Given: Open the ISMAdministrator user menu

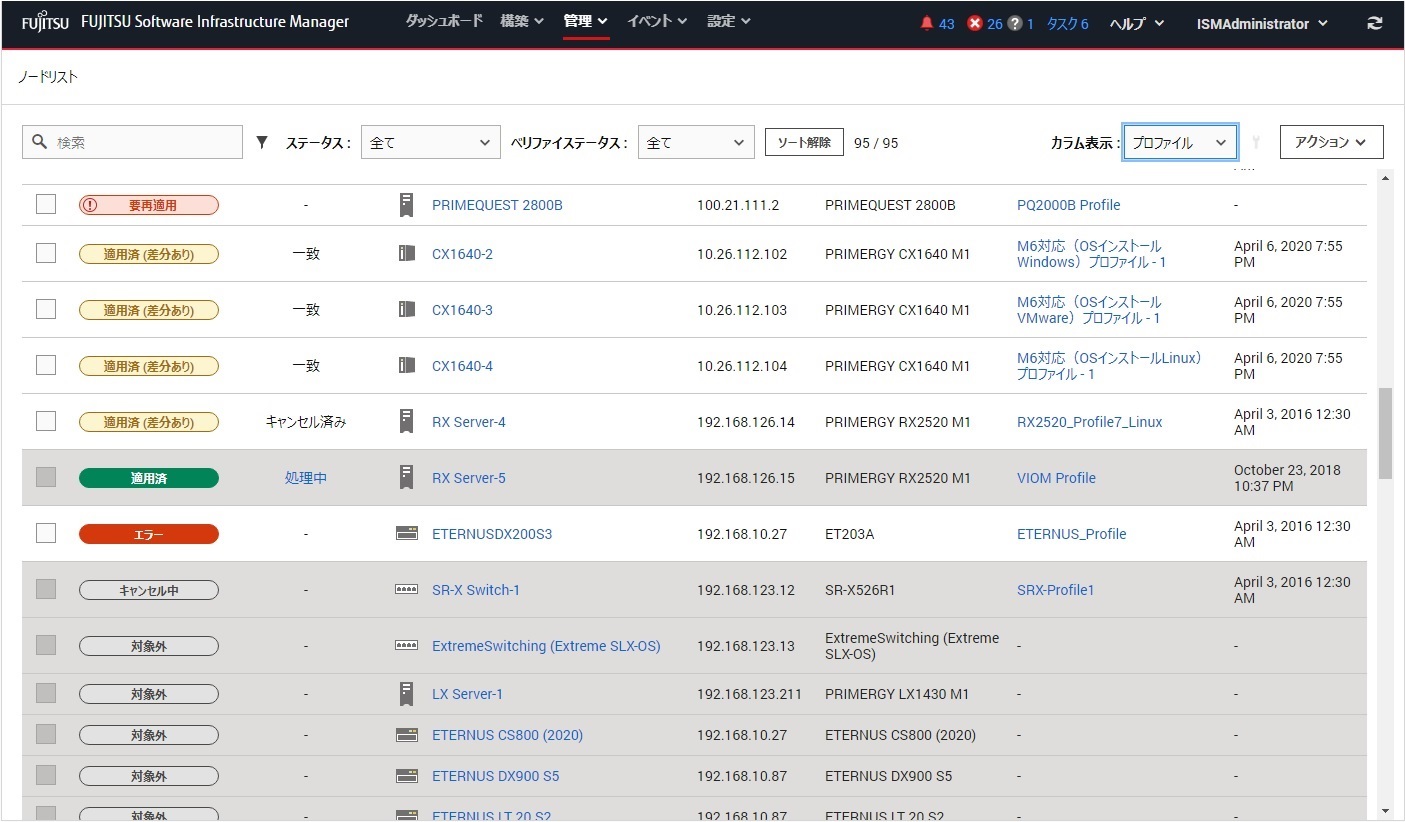Looking at the screenshot, I should (x=1262, y=24).
